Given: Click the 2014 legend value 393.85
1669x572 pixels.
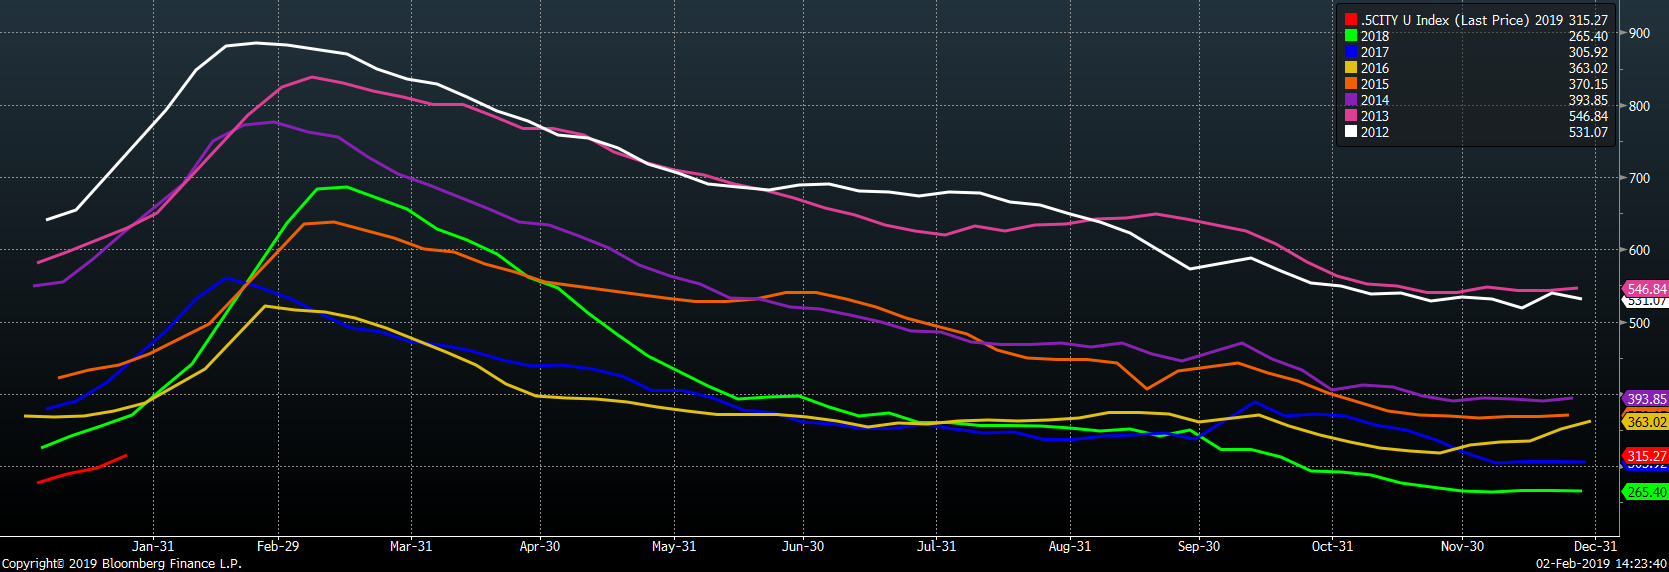Looking at the screenshot, I should (x=1588, y=100).
